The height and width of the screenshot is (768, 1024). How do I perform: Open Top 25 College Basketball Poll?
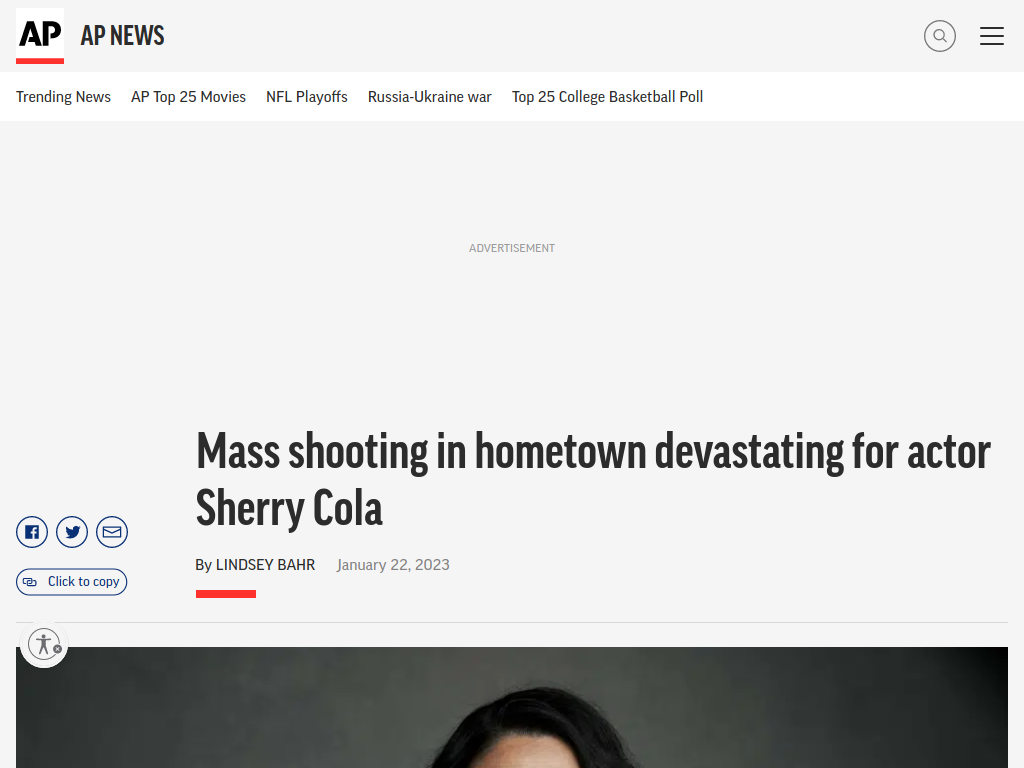607,97
